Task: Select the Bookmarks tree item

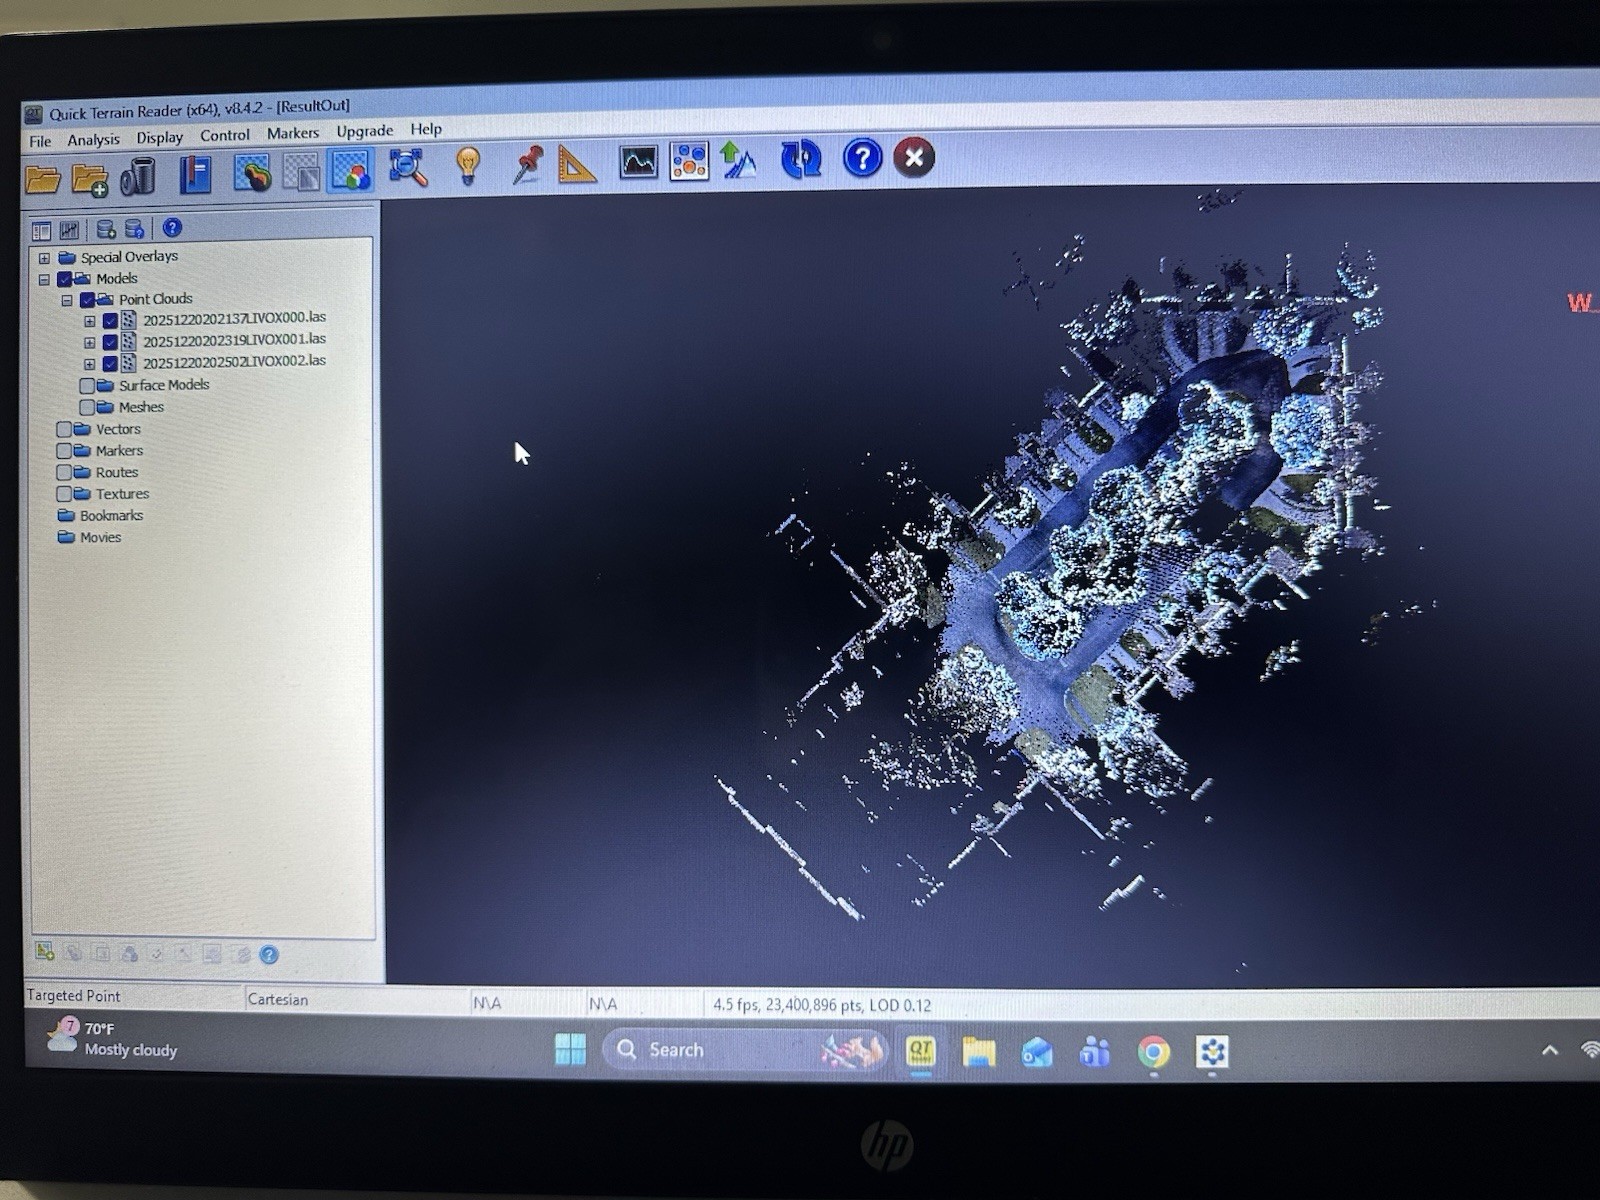Action: click(x=114, y=515)
